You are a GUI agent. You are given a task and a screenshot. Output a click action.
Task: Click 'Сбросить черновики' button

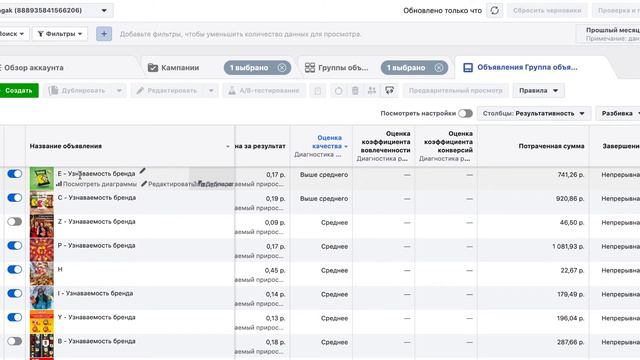(x=547, y=11)
